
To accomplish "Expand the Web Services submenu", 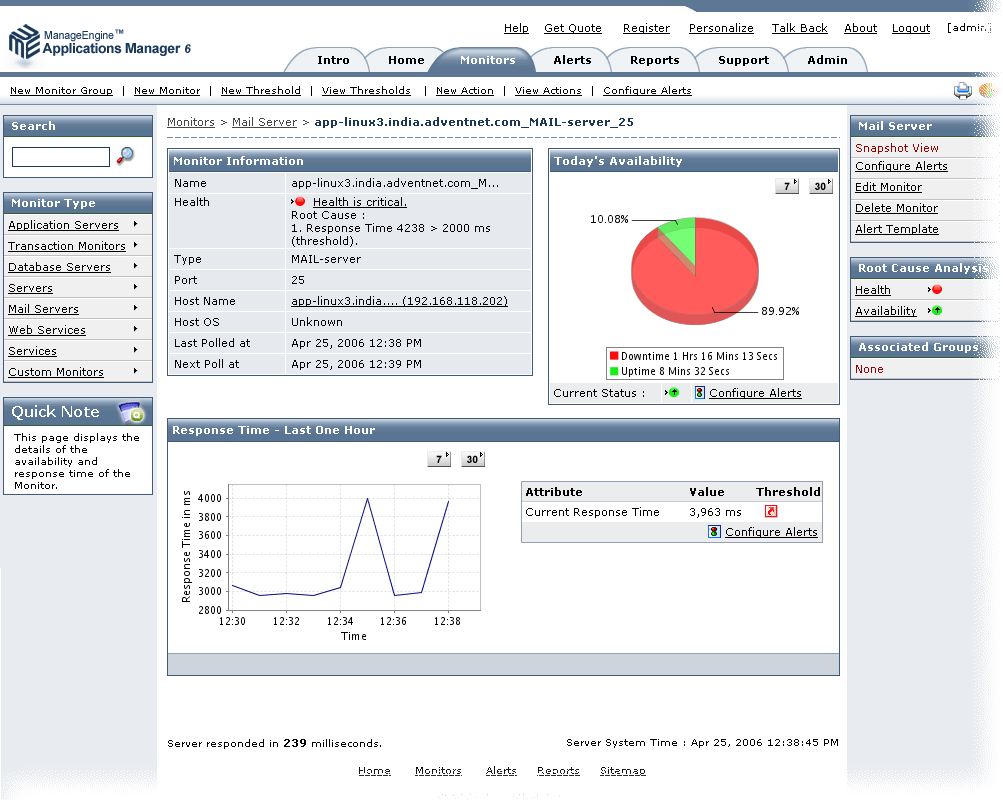I will click(135, 330).
